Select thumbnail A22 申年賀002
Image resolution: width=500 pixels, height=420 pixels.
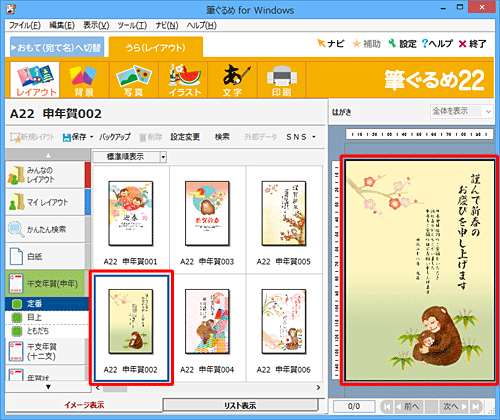[131, 328]
